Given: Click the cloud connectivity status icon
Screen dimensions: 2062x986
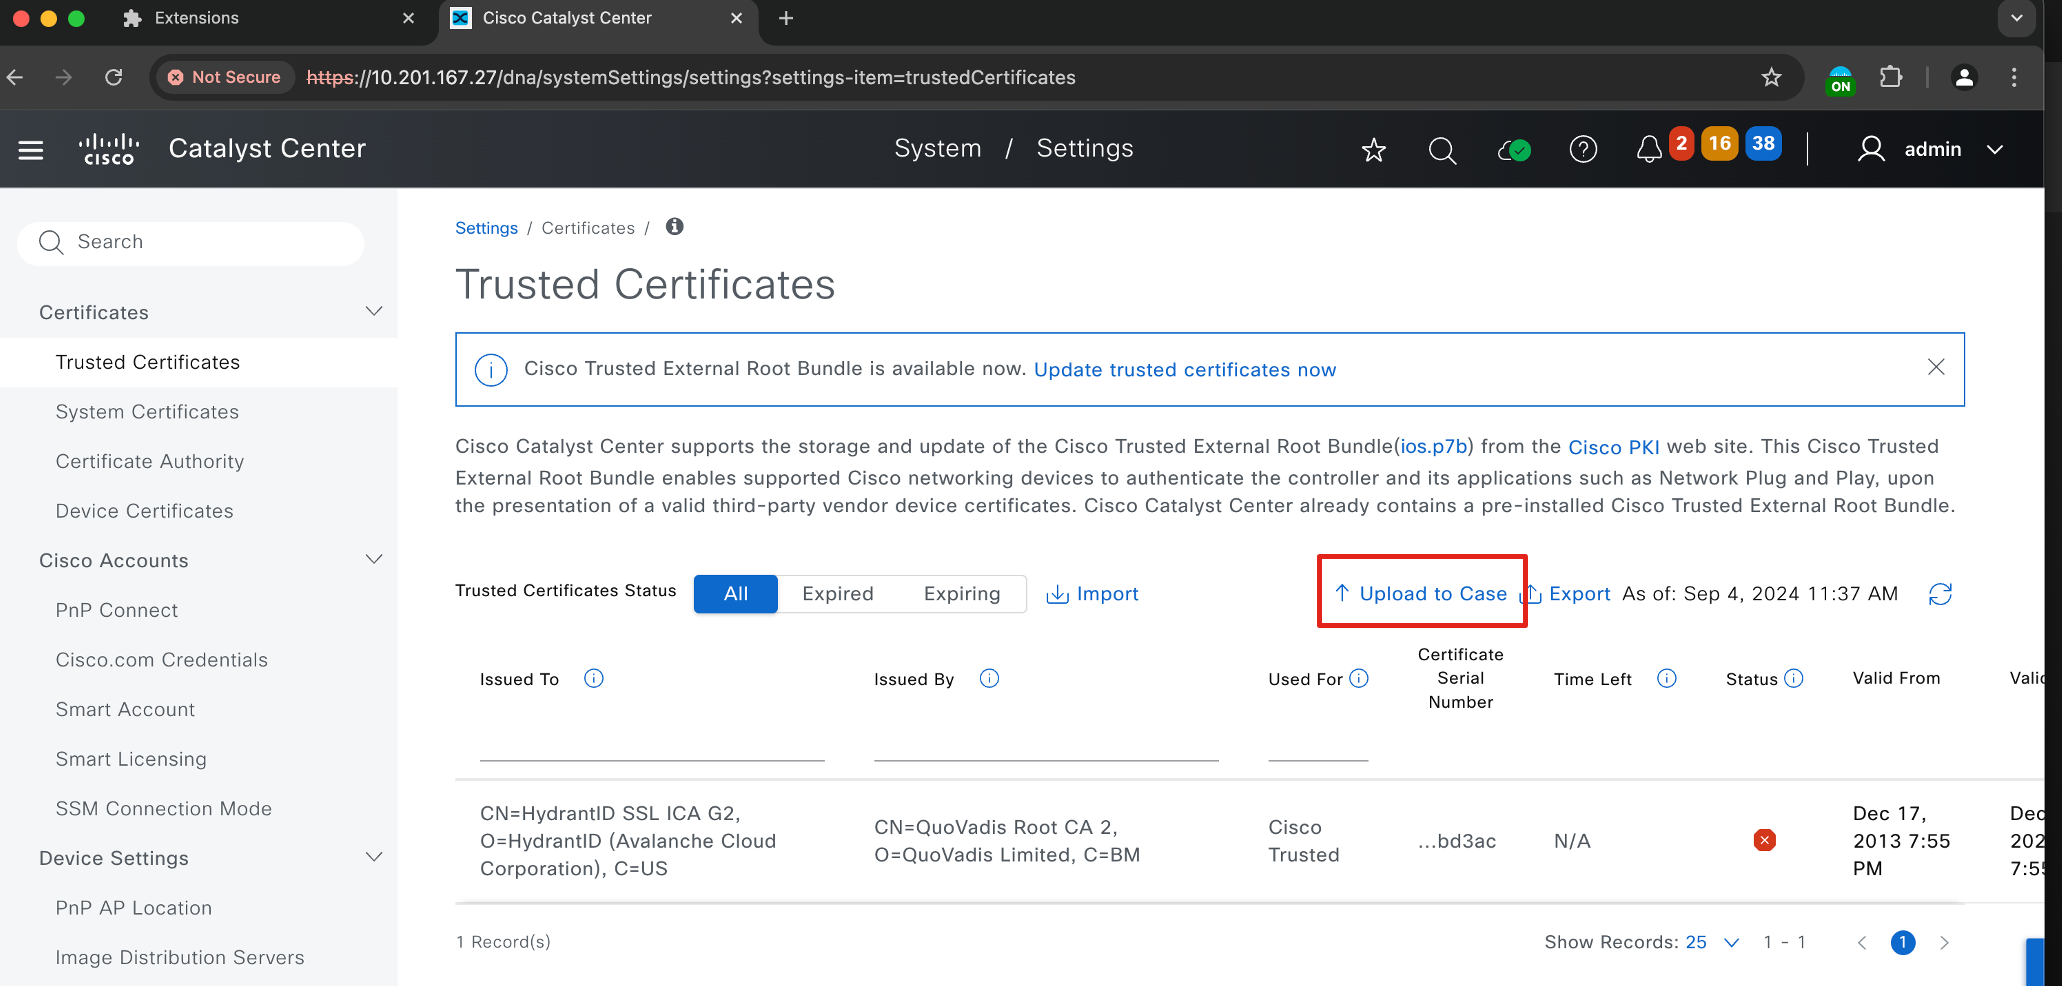Looking at the screenshot, I should (1514, 150).
